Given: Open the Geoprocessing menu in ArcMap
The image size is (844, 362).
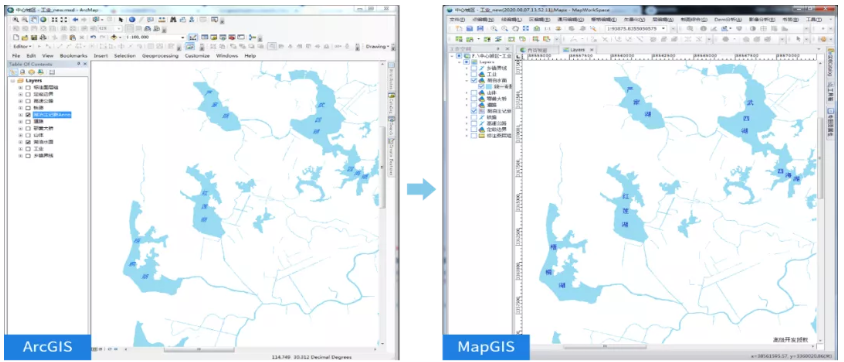Looking at the screenshot, I should [160, 56].
